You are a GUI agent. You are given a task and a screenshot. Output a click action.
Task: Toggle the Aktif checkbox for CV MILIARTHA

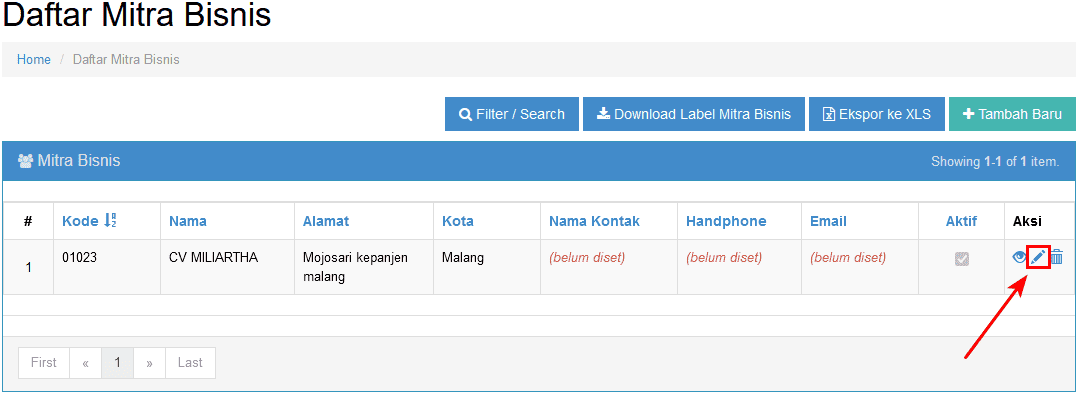[x=962, y=259]
